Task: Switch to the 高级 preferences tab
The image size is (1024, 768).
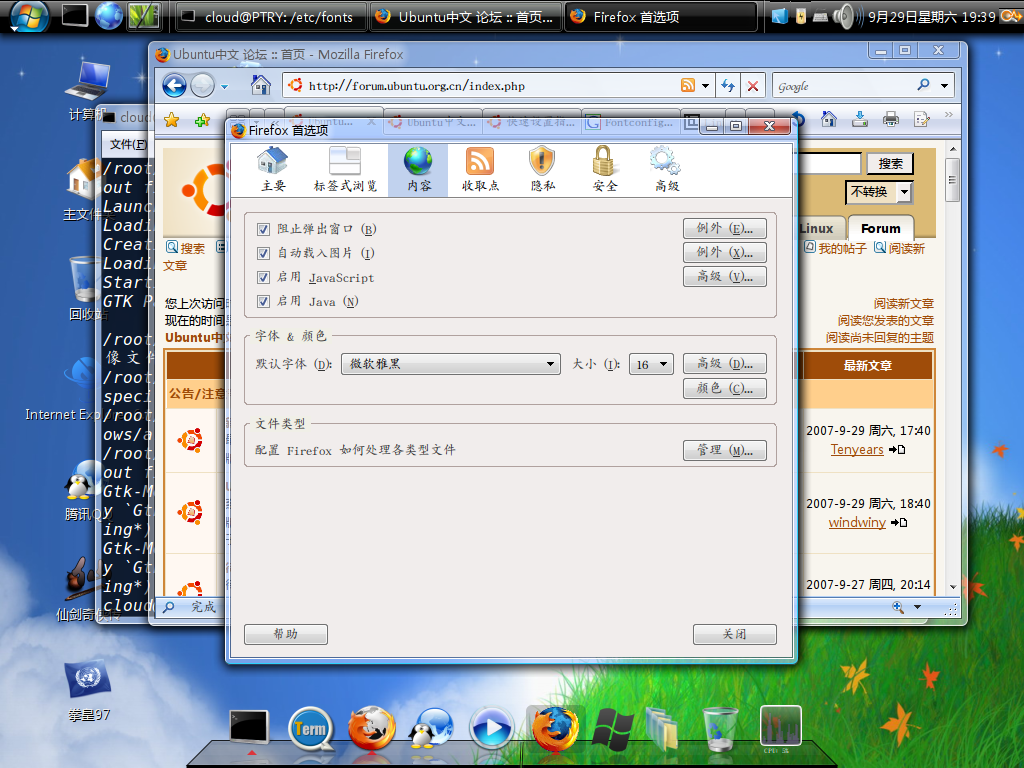Action: (667, 169)
